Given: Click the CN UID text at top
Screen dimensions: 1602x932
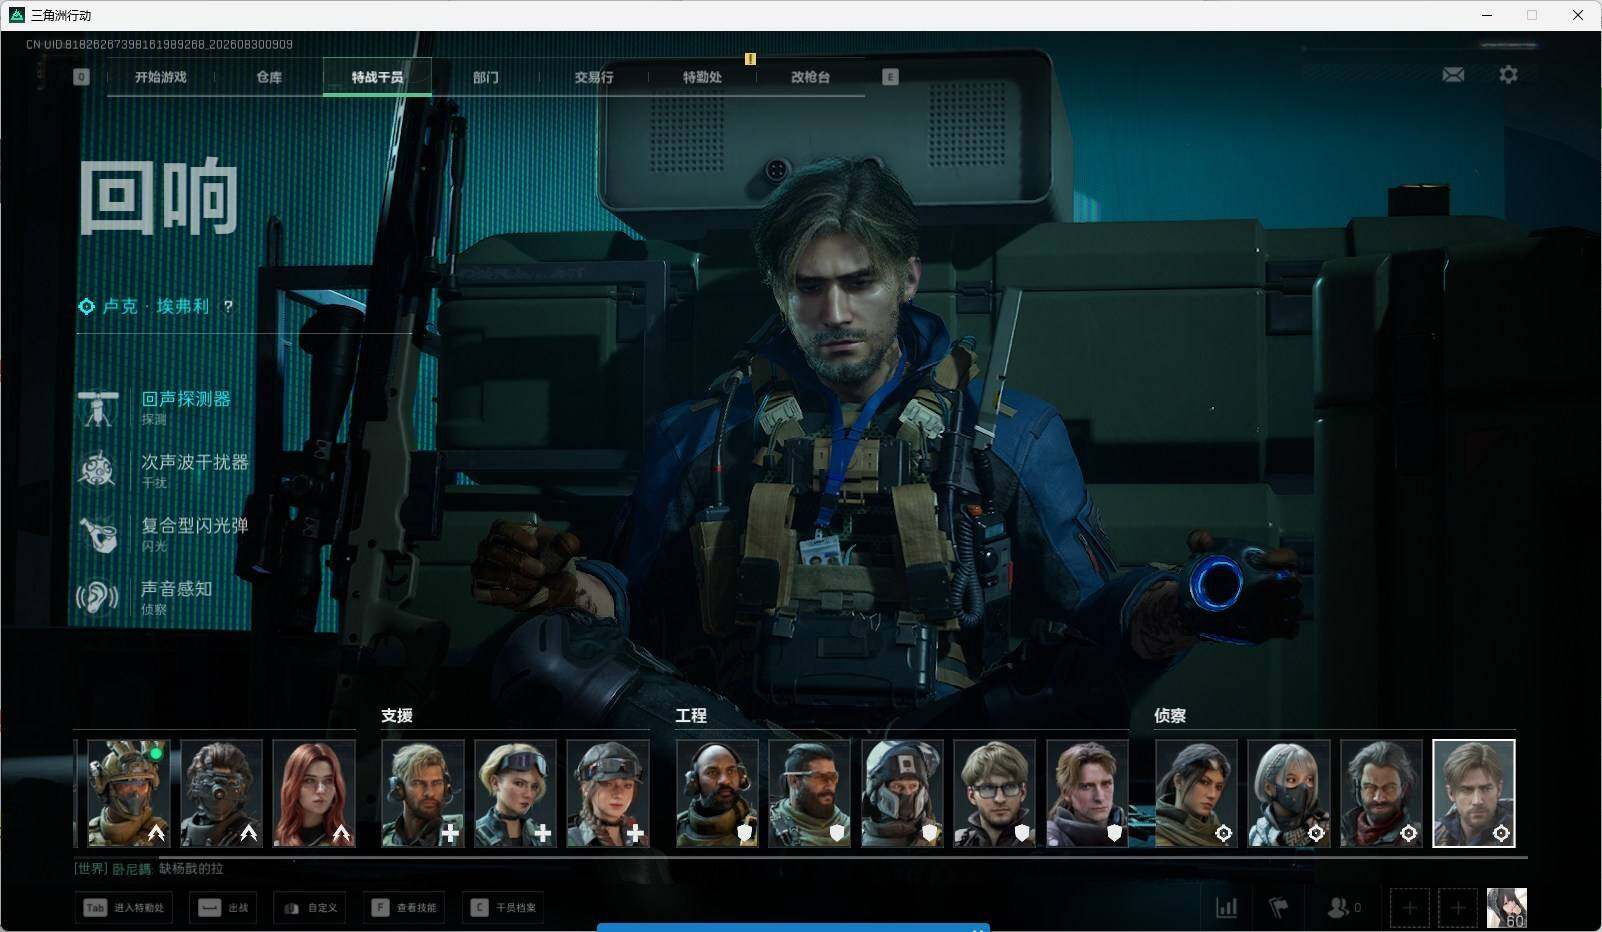Looking at the screenshot, I should click(159, 44).
